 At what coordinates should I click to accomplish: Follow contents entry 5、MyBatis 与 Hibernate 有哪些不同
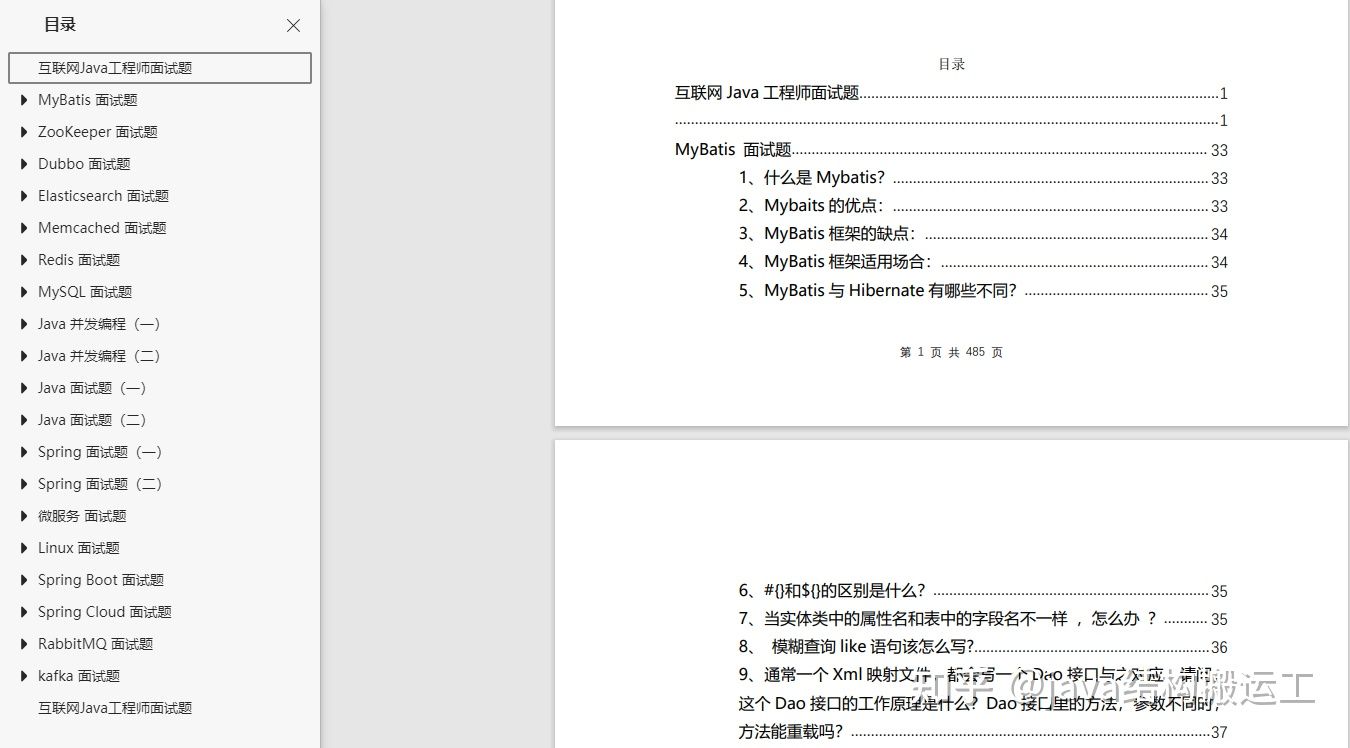point(983,291)
